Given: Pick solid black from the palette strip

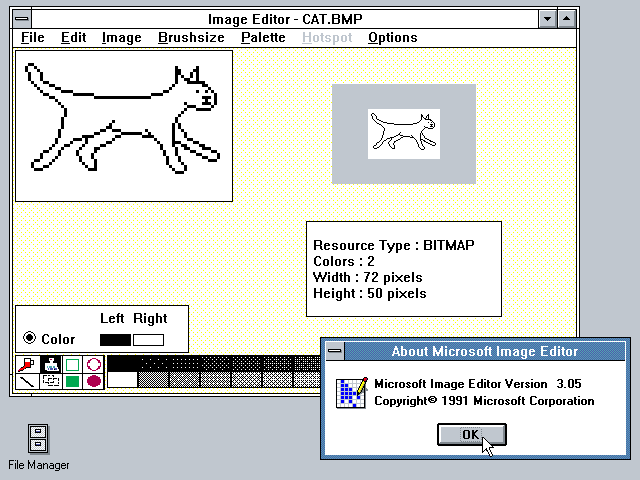Looking at the screenshot, I should [x=123, y=363].
